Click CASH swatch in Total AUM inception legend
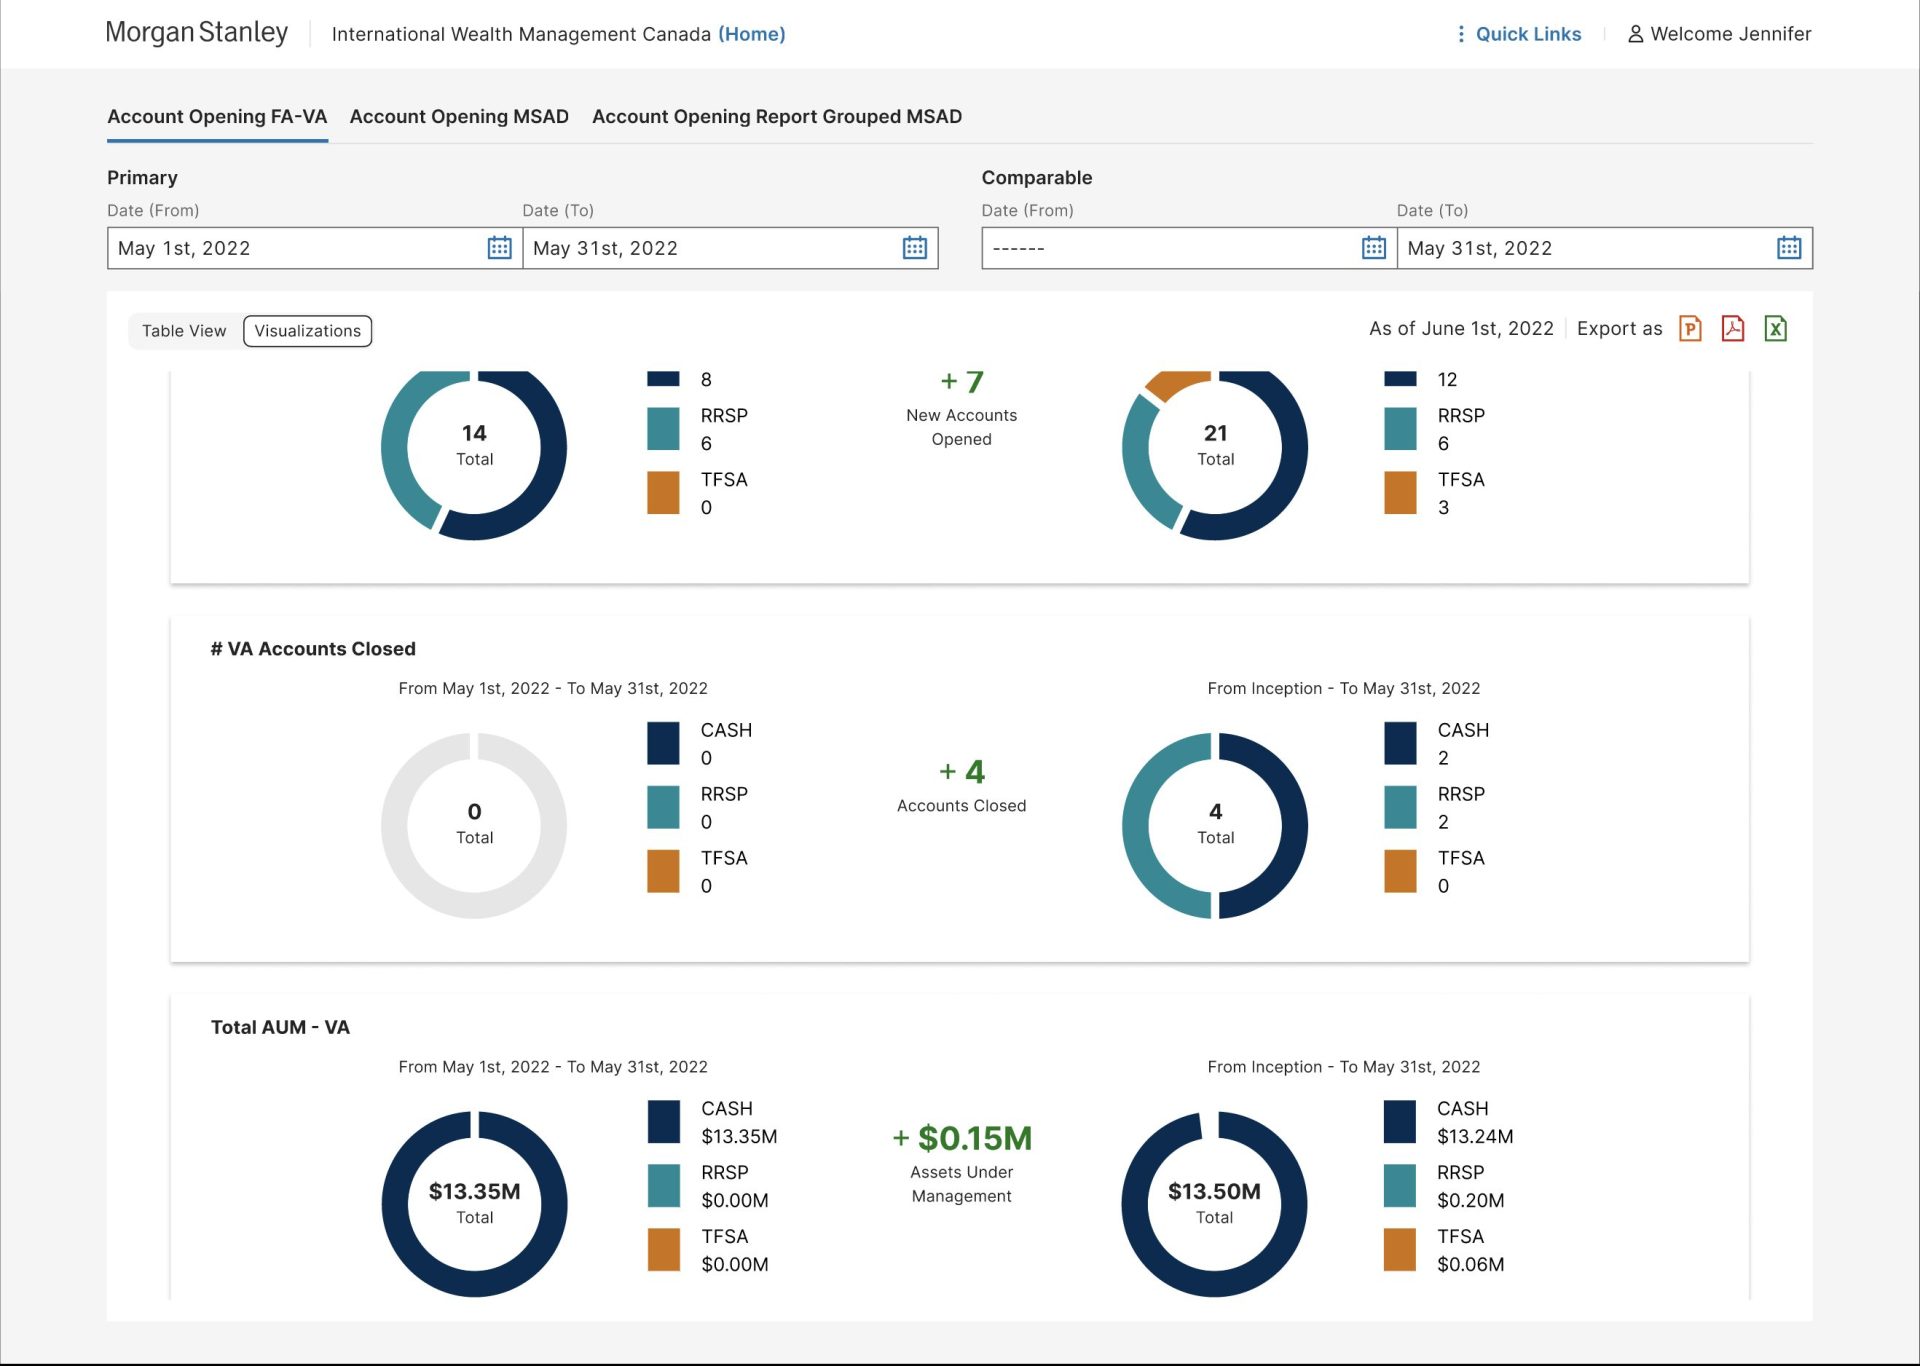Viewport: 1920px width, 1366px height. pos(1400,1121)
